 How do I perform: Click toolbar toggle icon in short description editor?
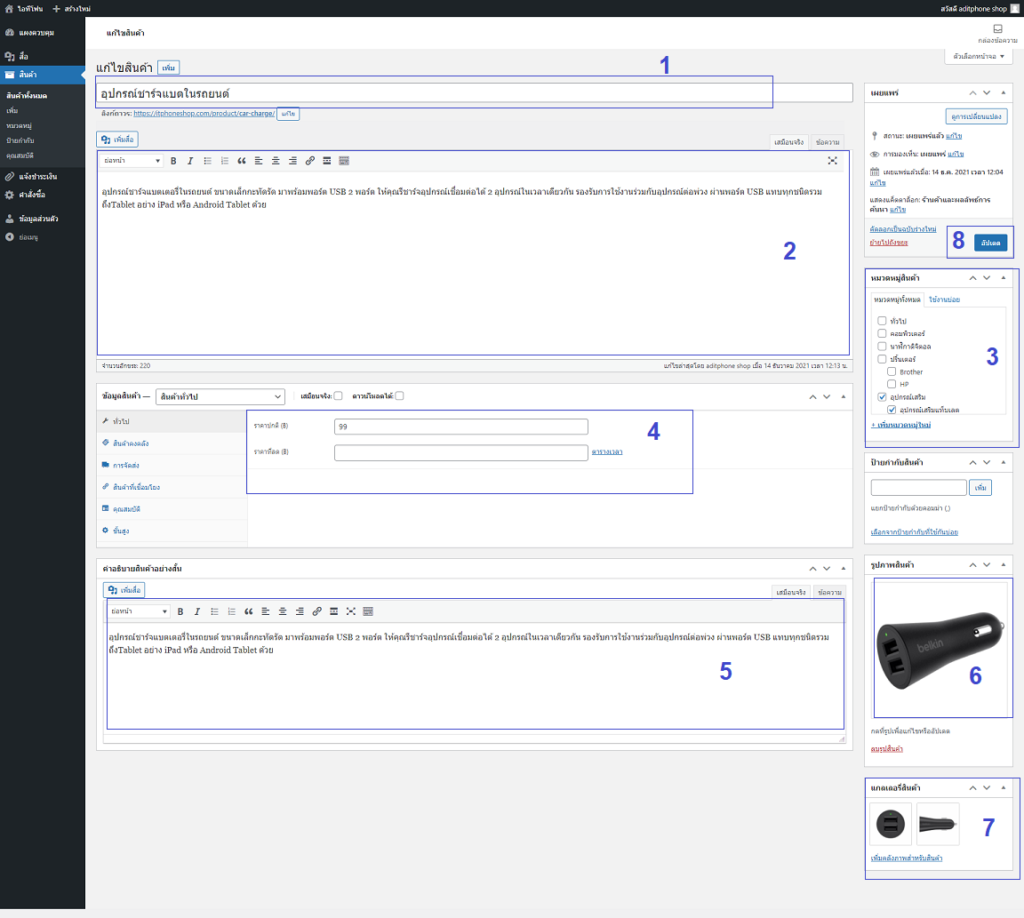[368, 611]
